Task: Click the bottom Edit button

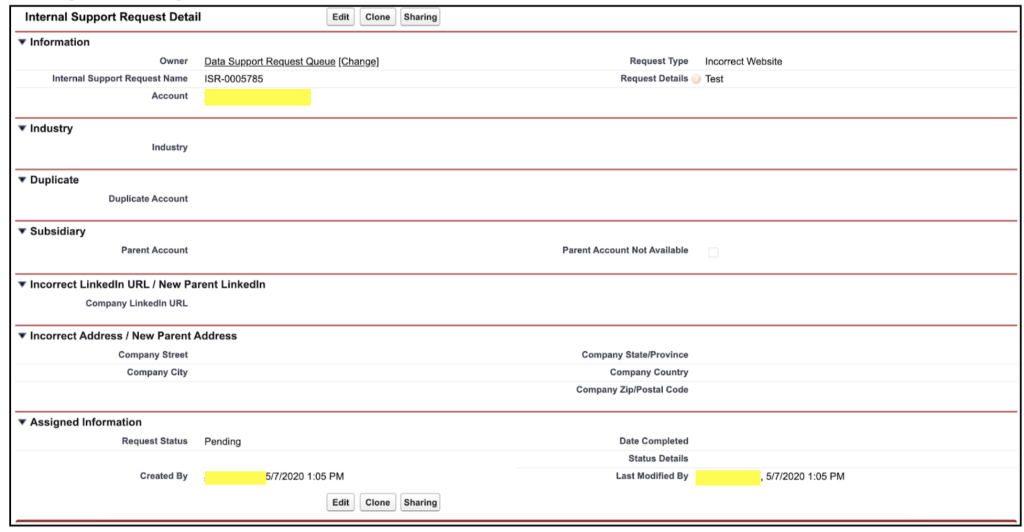Action: coord(341,502)
